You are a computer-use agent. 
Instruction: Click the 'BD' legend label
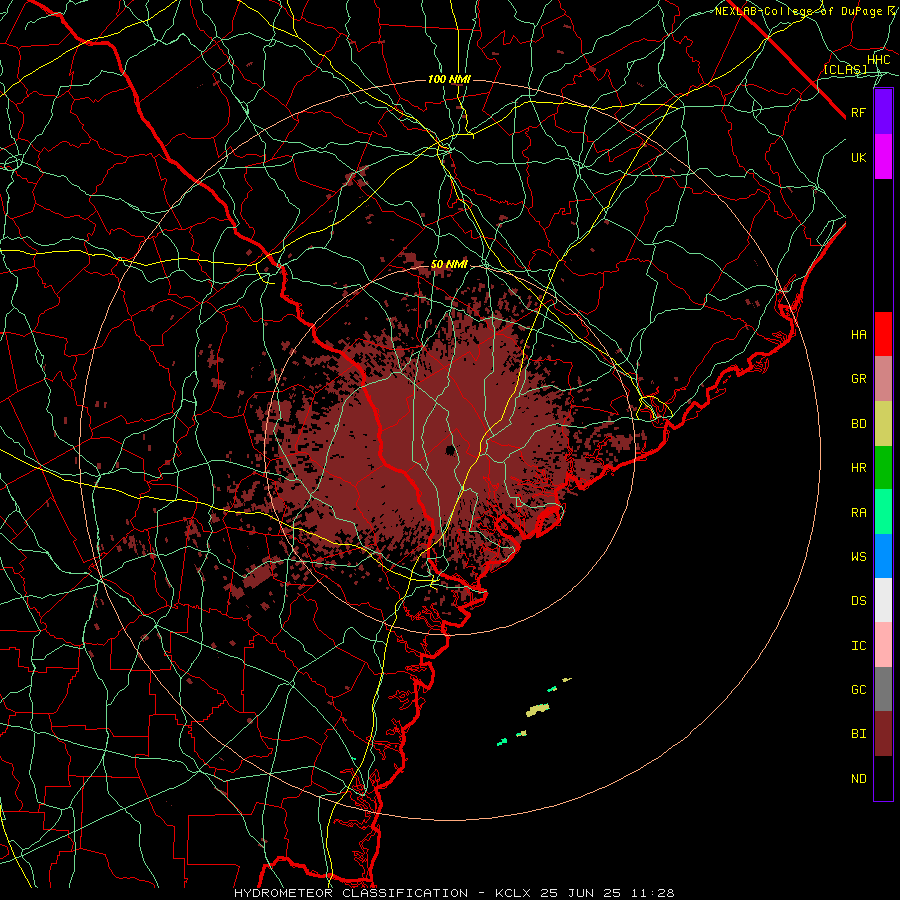858,424
